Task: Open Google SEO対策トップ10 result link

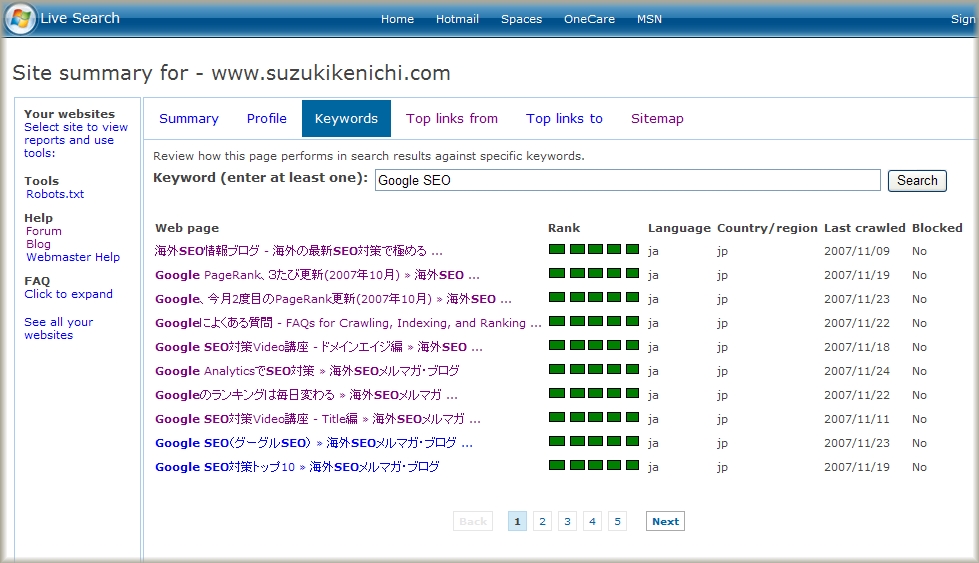Action: pyautogui.click(x=297, y=467)
